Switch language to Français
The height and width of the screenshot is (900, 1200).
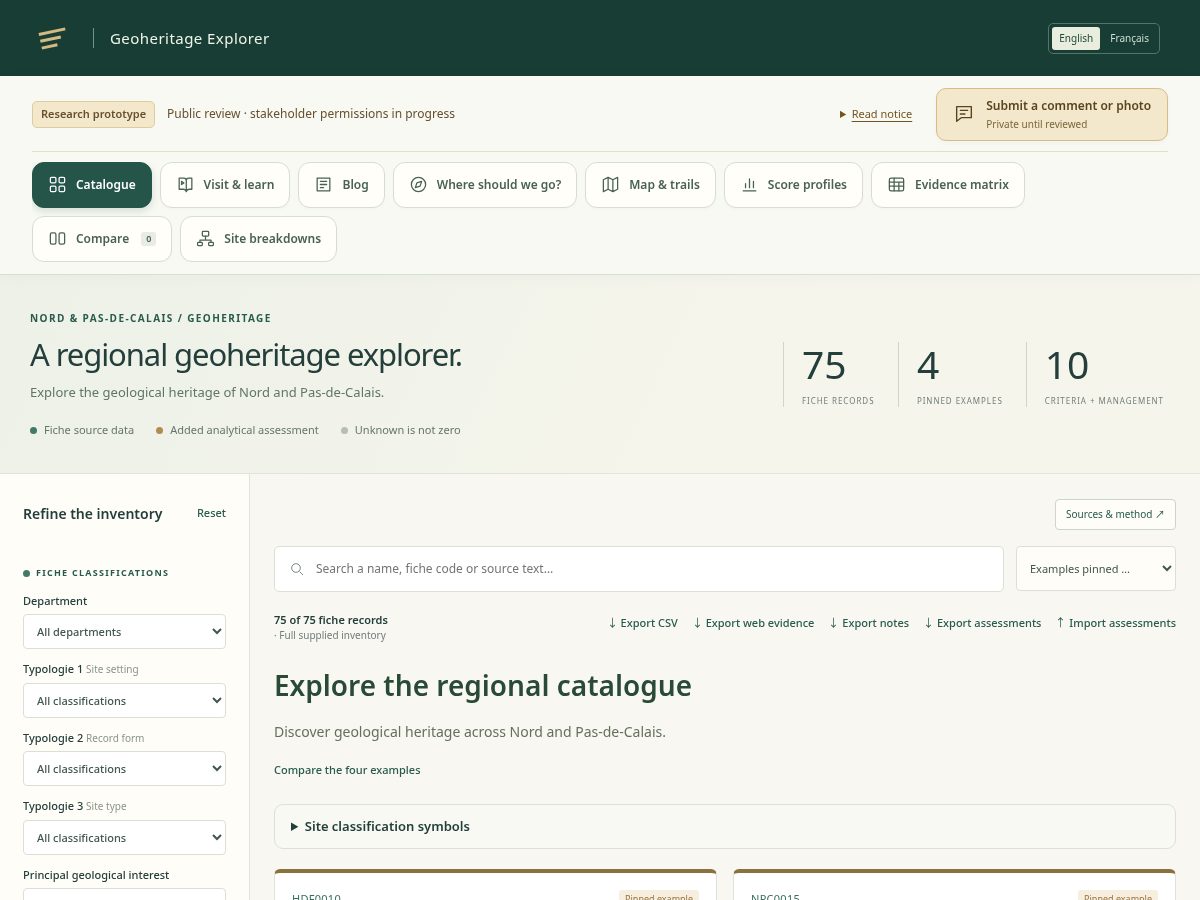coord(1129,38)
